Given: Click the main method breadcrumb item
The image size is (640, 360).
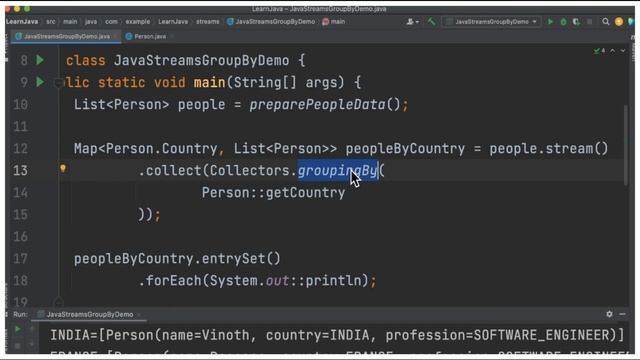Looking at the screenshot, I should click(333, 22).
